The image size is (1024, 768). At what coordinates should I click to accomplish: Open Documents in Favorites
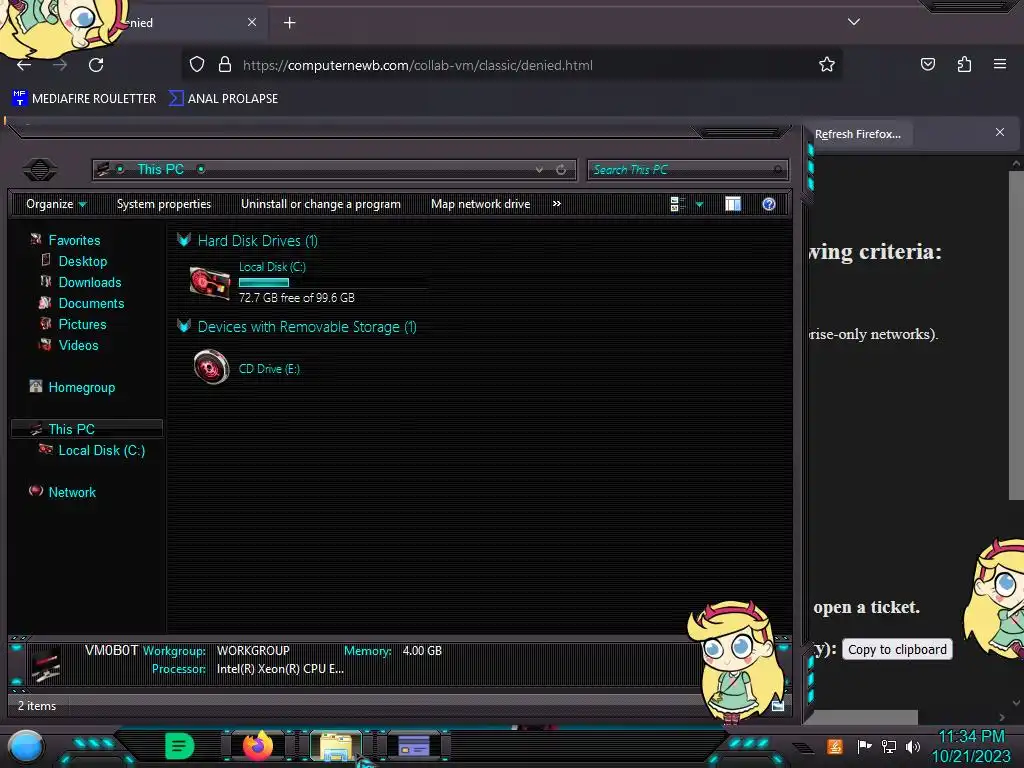click(x=91, y=303)
